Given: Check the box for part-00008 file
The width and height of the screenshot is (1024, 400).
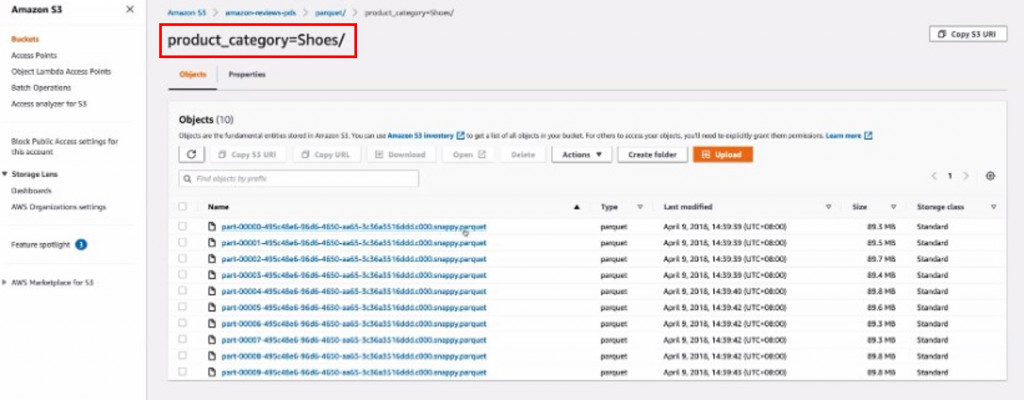Looking at the screenshot, I should 183,356.
